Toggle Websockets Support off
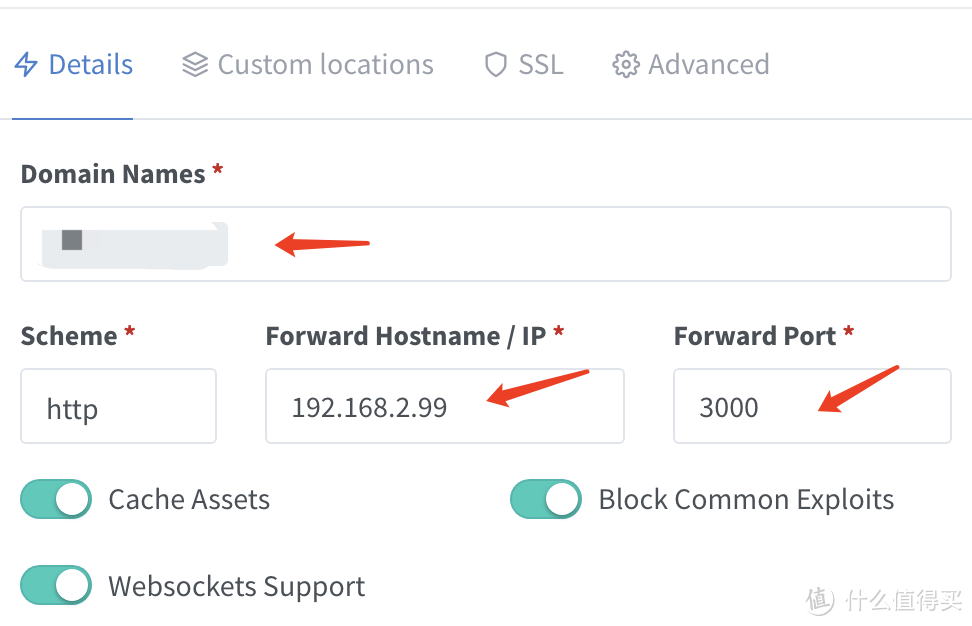Screen dimensions: 972x626 click(x=56, y=586)
